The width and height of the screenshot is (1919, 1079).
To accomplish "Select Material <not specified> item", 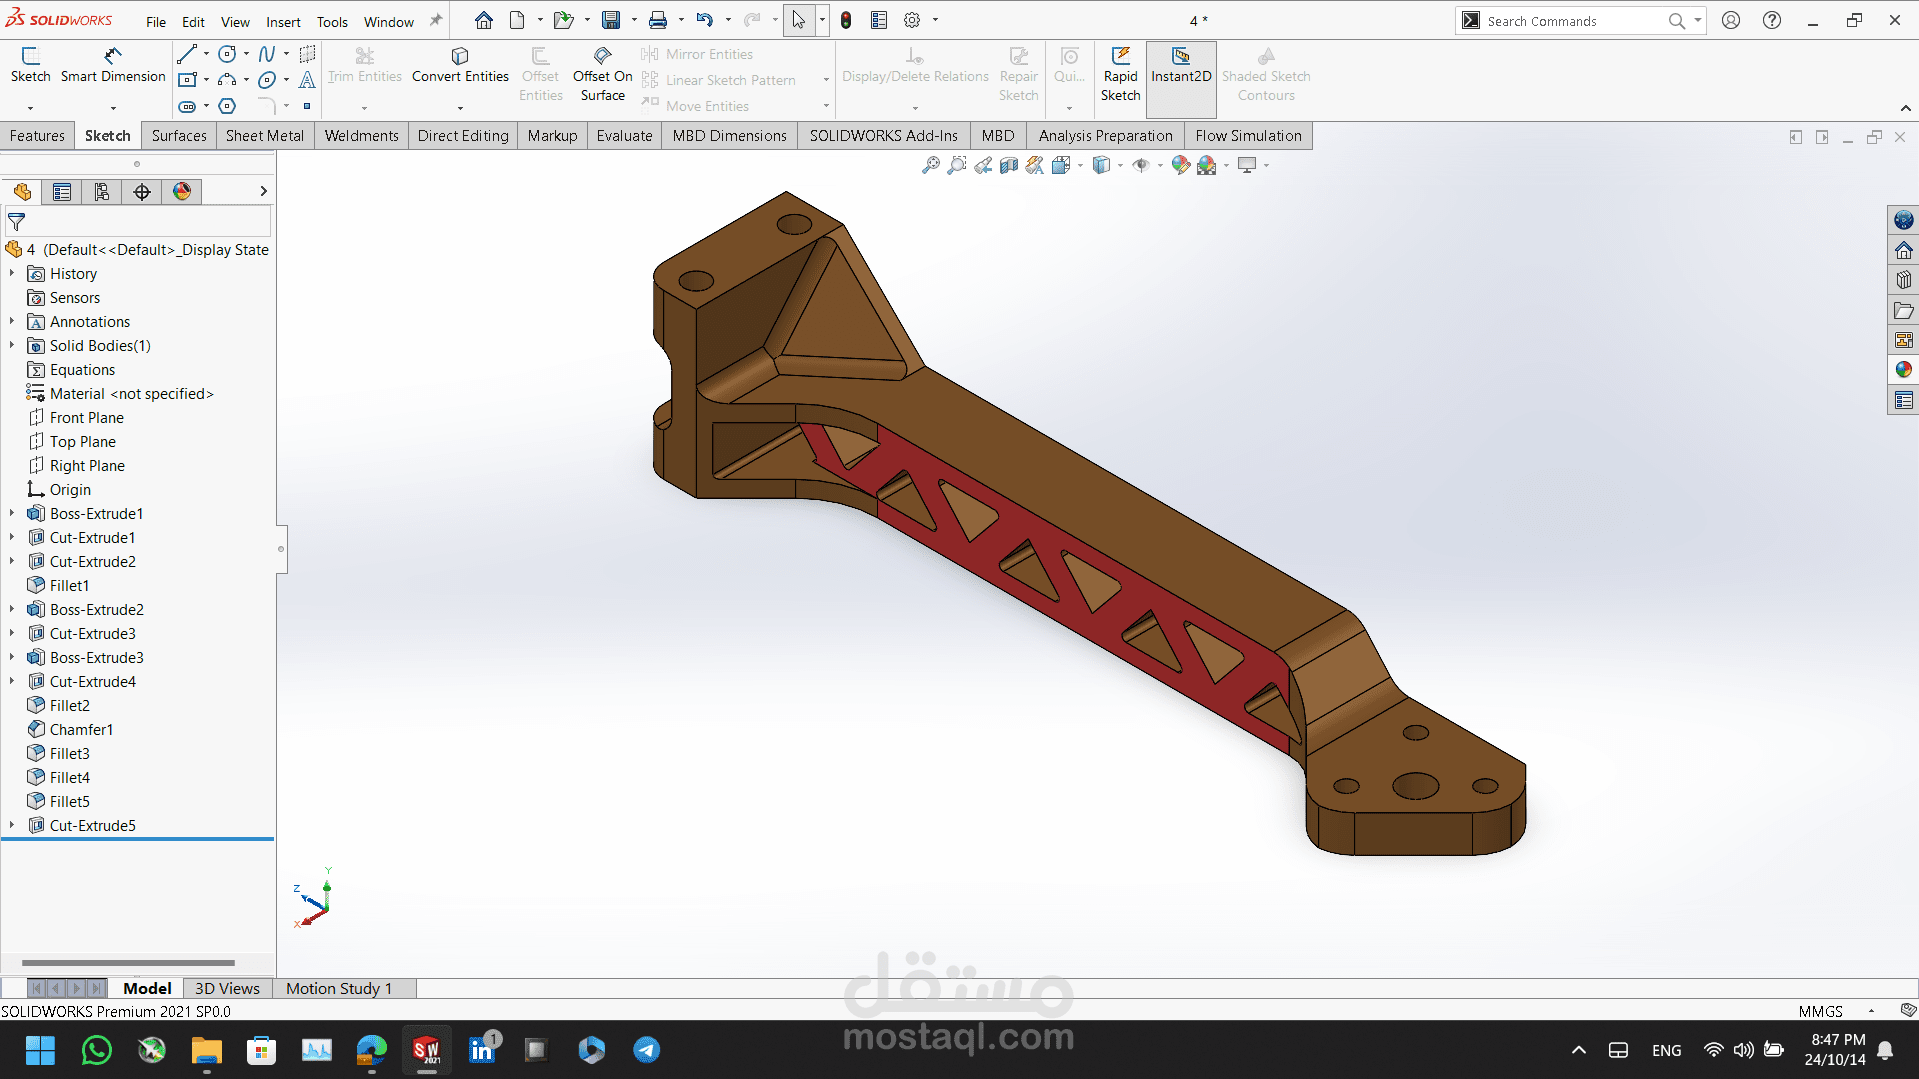I will [x=131, y=394].
